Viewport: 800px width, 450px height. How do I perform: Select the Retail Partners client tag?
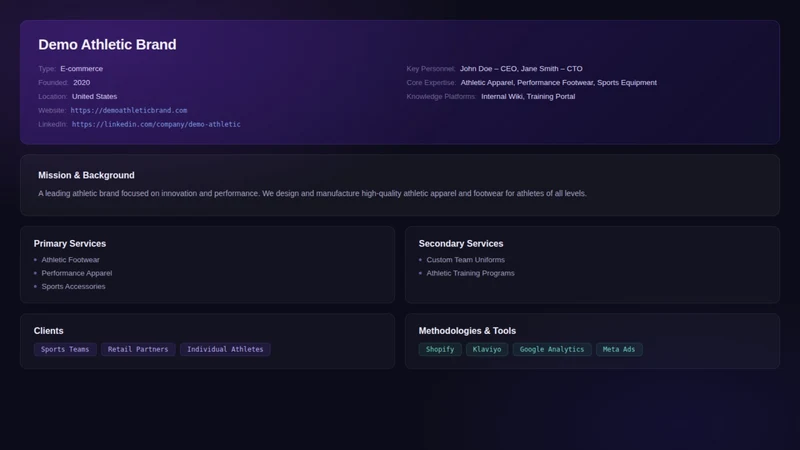click(x=138, y=349)
